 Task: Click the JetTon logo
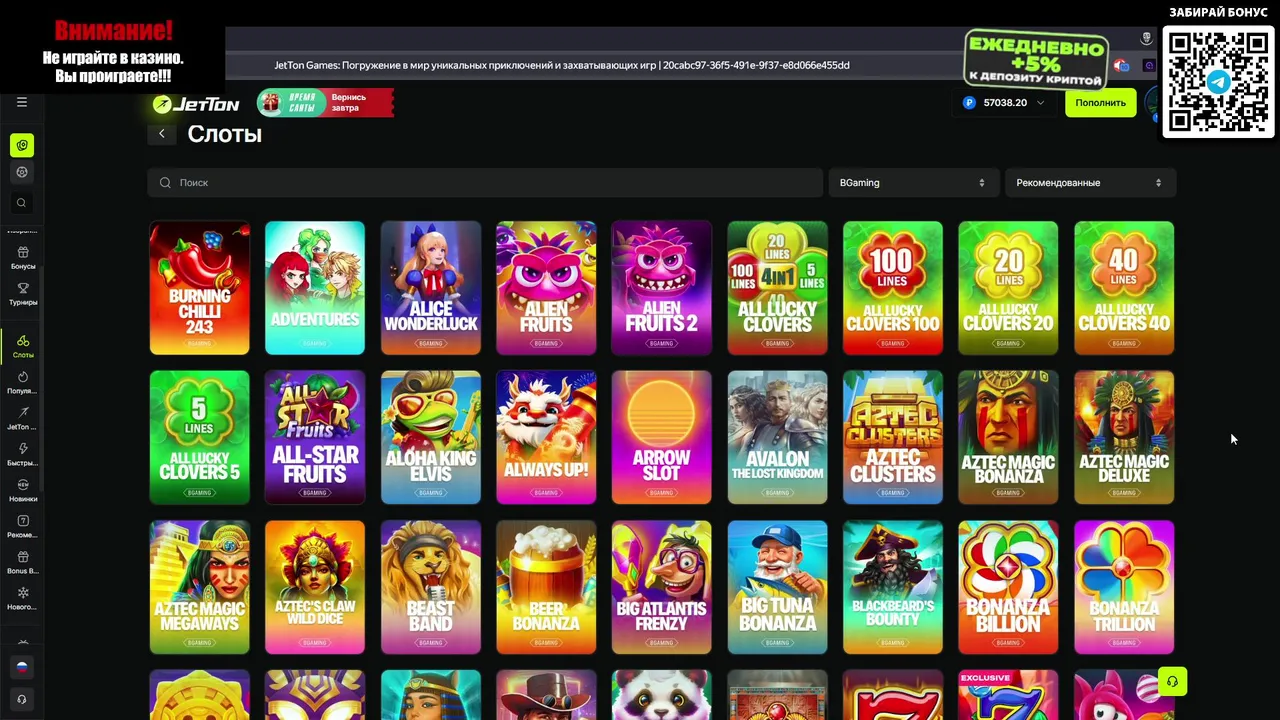click(196, 104)
